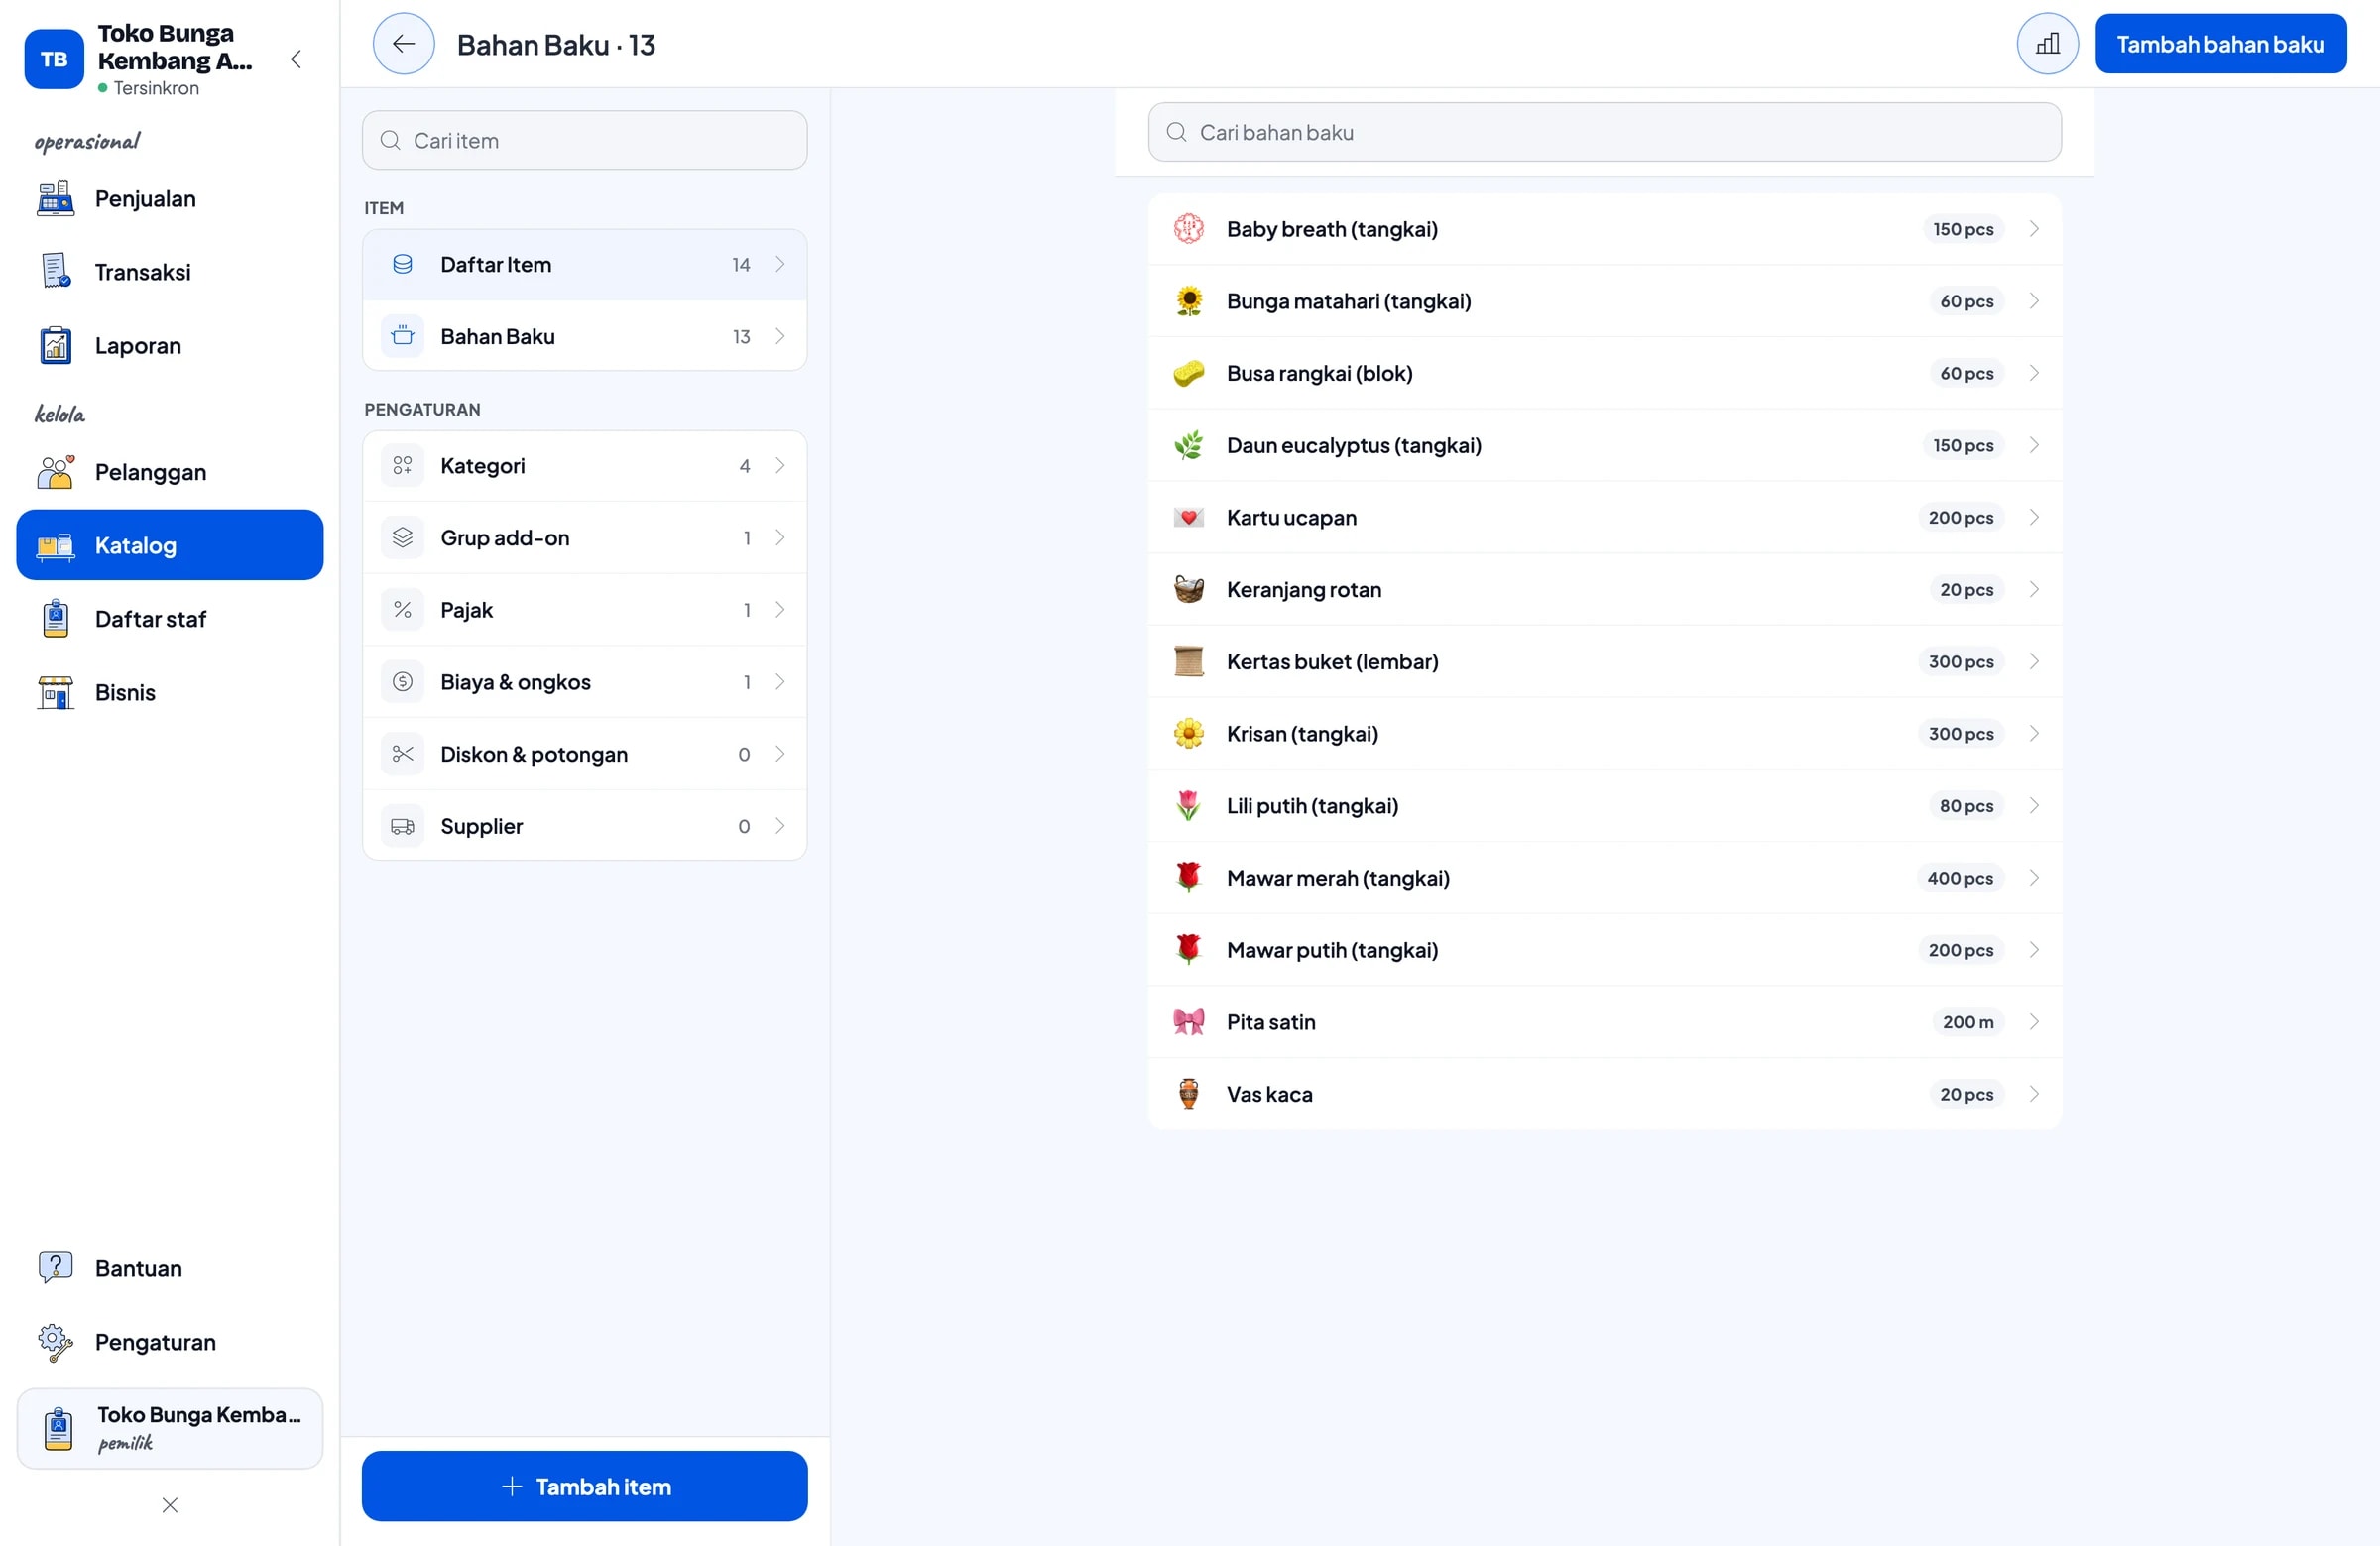Open the Daftar Item list entry
The width and height of the screenshot is (2380, 1546).
click(x=584, y=265)
